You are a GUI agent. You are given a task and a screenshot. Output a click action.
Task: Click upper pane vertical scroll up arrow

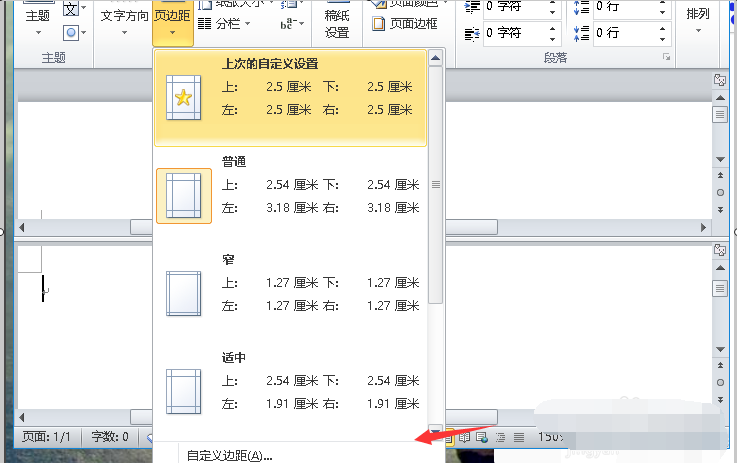pyautogui.click(x=720, y=98)
